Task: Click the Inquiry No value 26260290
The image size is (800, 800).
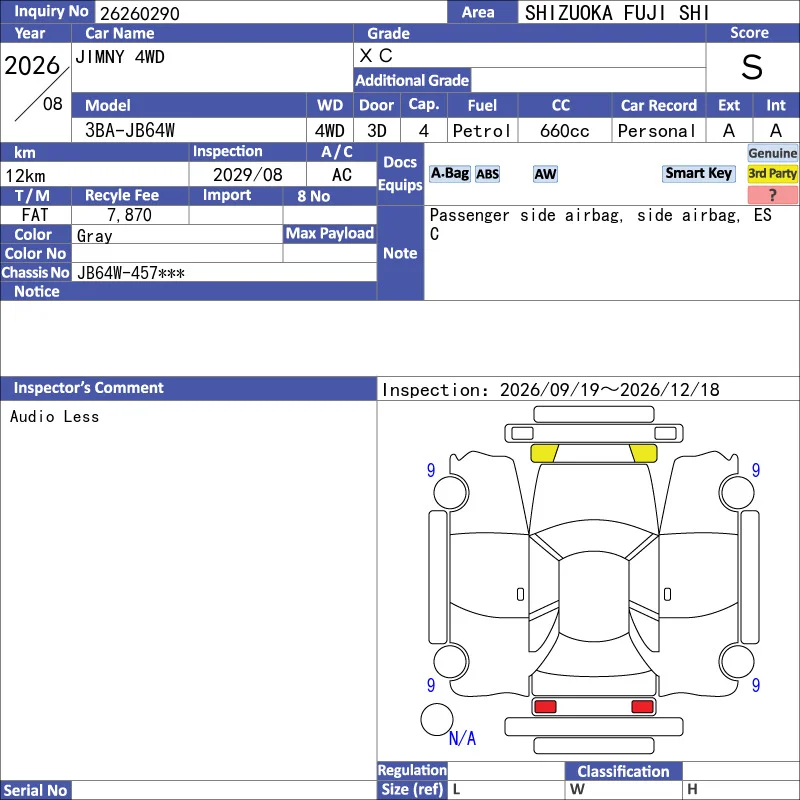Action: click(x=140, y=13)
